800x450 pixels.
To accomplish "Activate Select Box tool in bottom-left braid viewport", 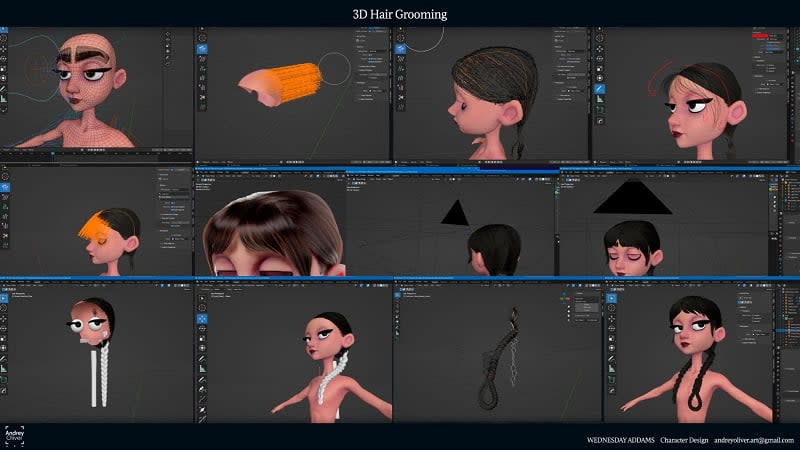I will coord(4,298).
